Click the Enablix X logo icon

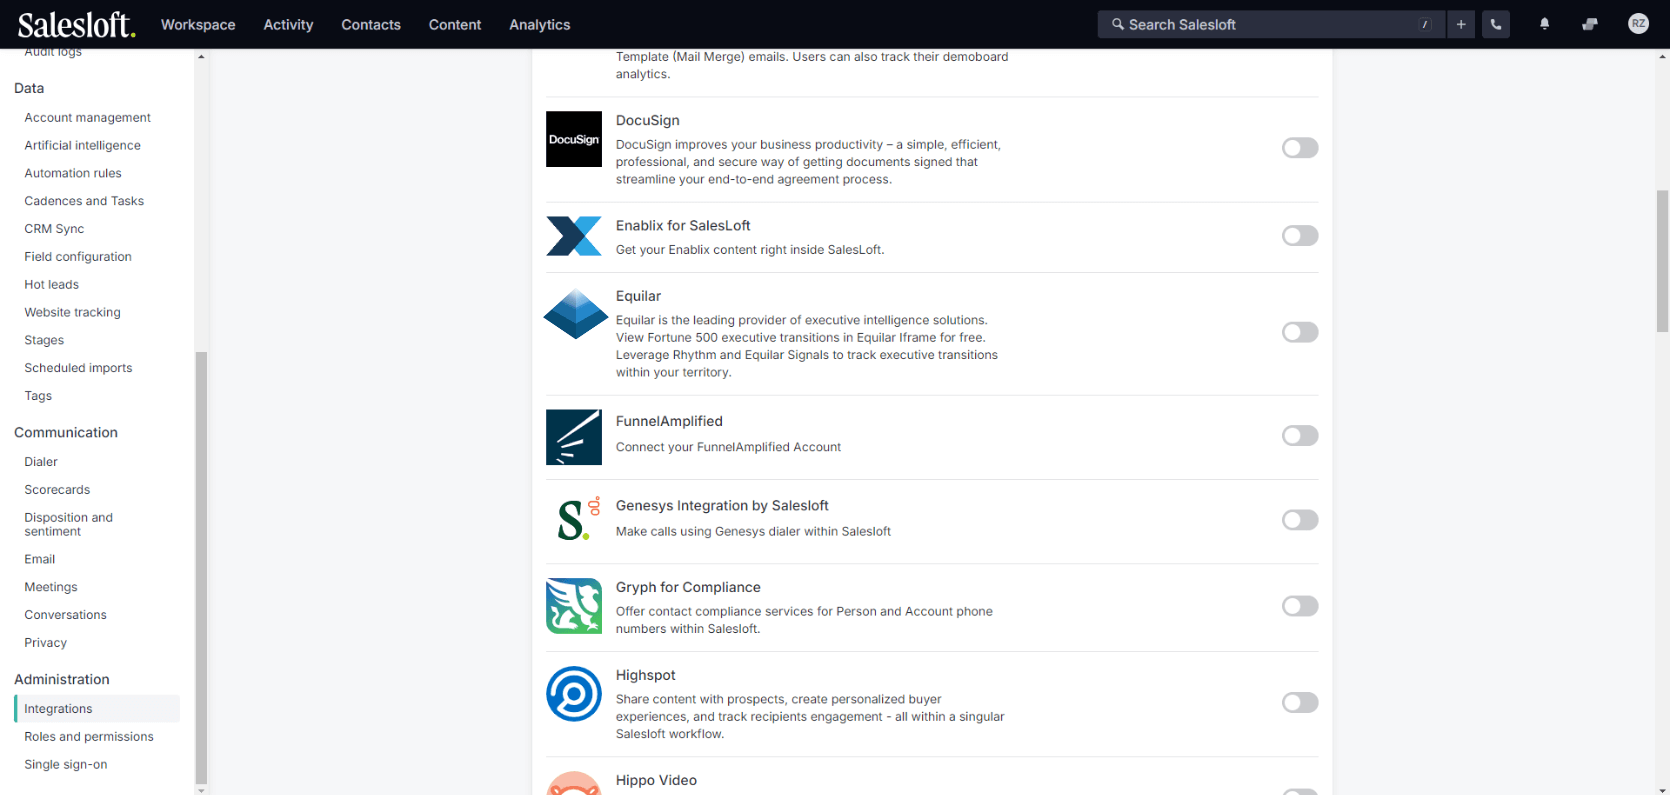point(574,236)
